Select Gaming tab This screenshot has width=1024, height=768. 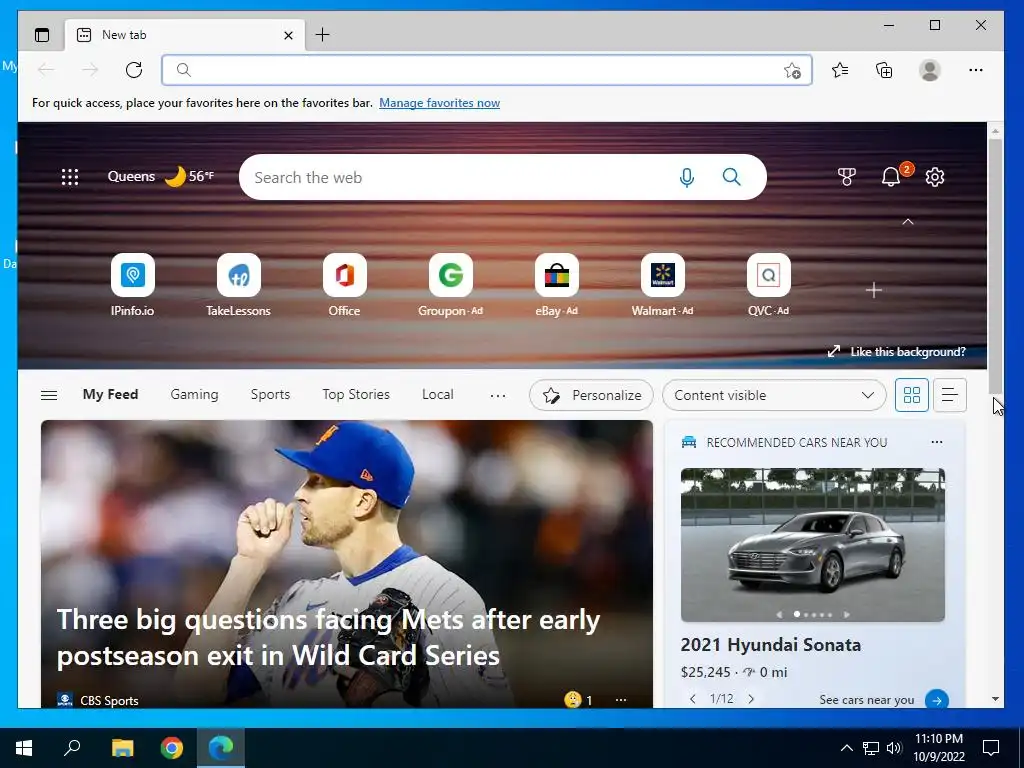pyautogui.click(x=195, y=394)
